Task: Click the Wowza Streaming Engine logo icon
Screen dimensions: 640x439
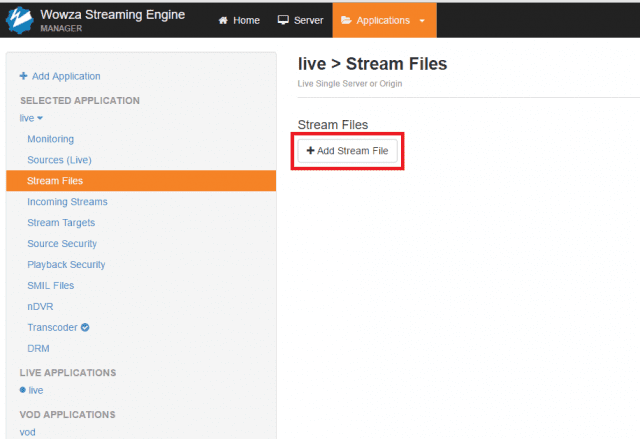Action: pos(19,20)
